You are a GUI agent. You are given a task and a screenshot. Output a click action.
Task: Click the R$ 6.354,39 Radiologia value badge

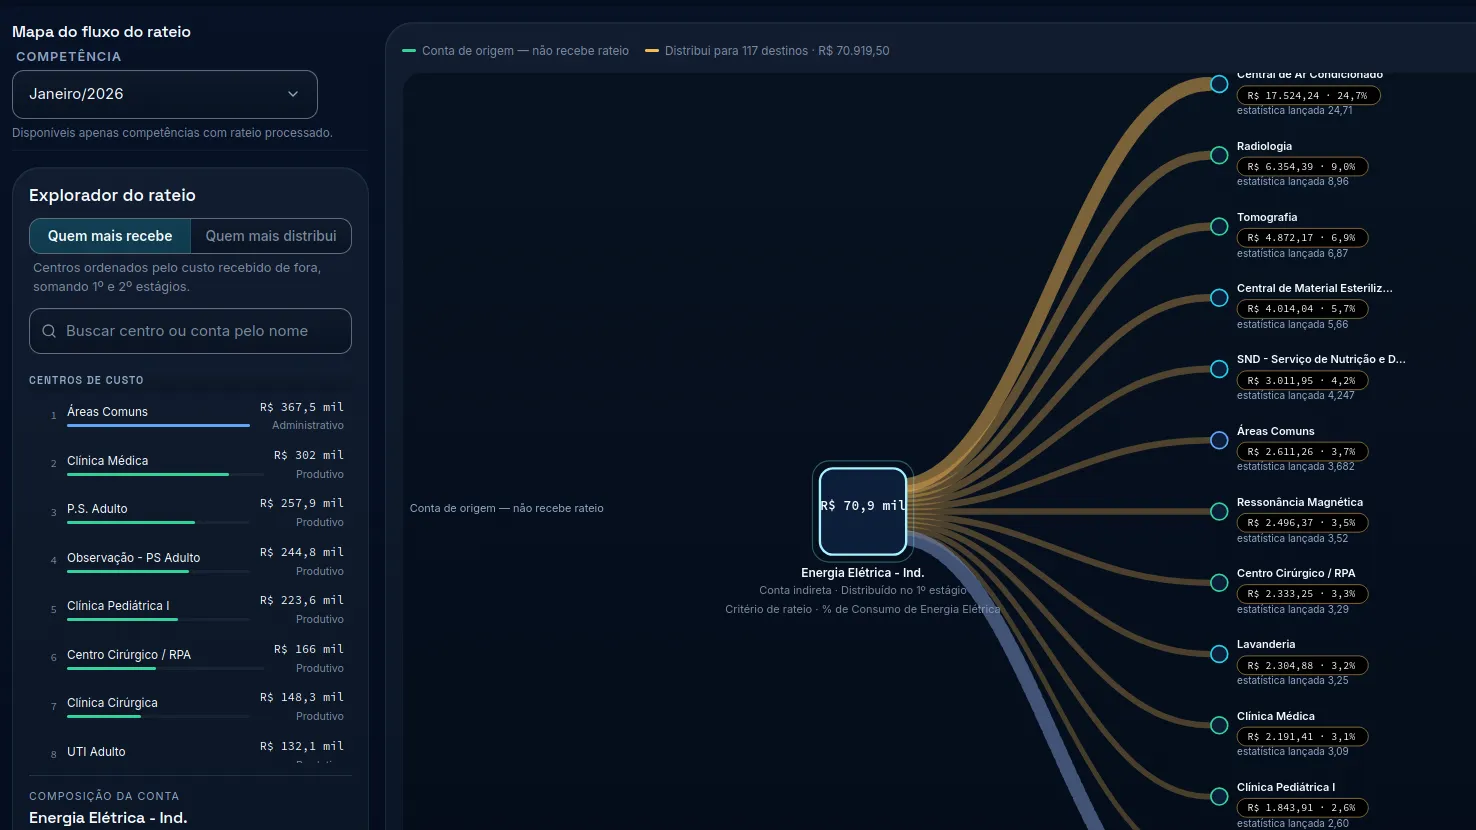click(1302, 167)
